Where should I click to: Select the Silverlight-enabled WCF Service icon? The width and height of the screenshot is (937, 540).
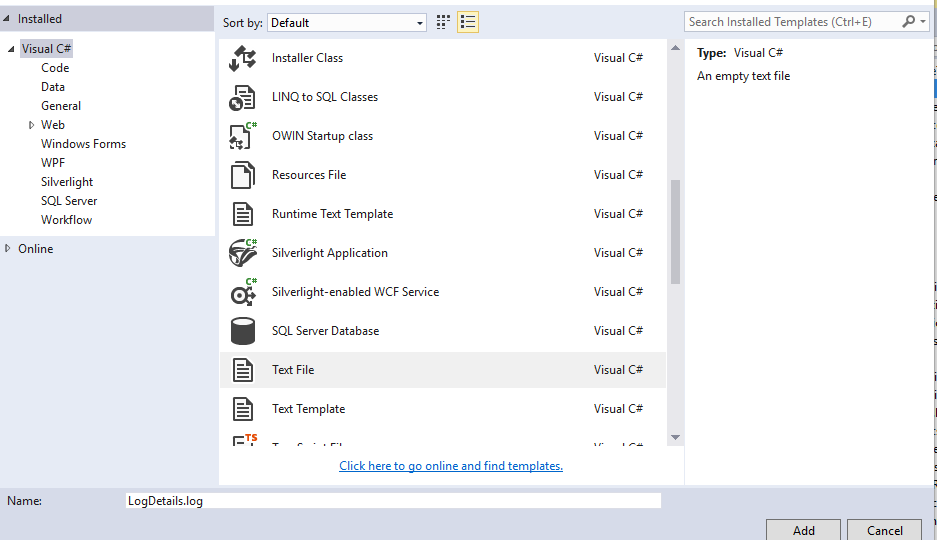click(x=243, y=292)
